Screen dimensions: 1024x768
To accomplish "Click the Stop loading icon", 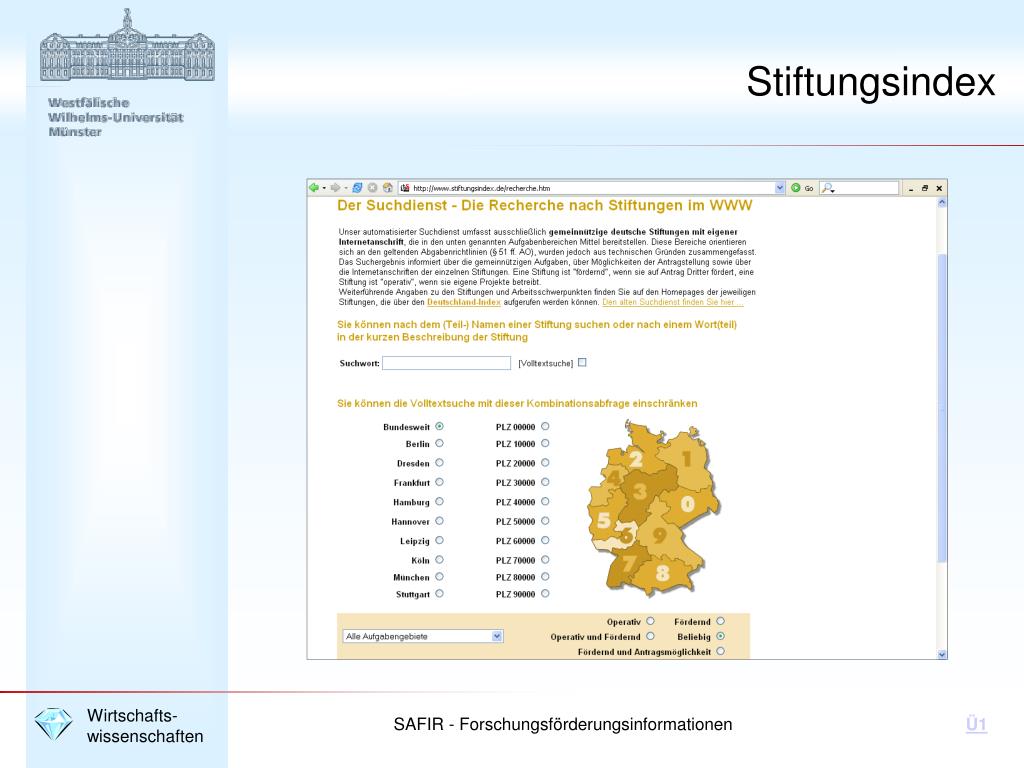I will pyautogui.click(x=372, y=188).
